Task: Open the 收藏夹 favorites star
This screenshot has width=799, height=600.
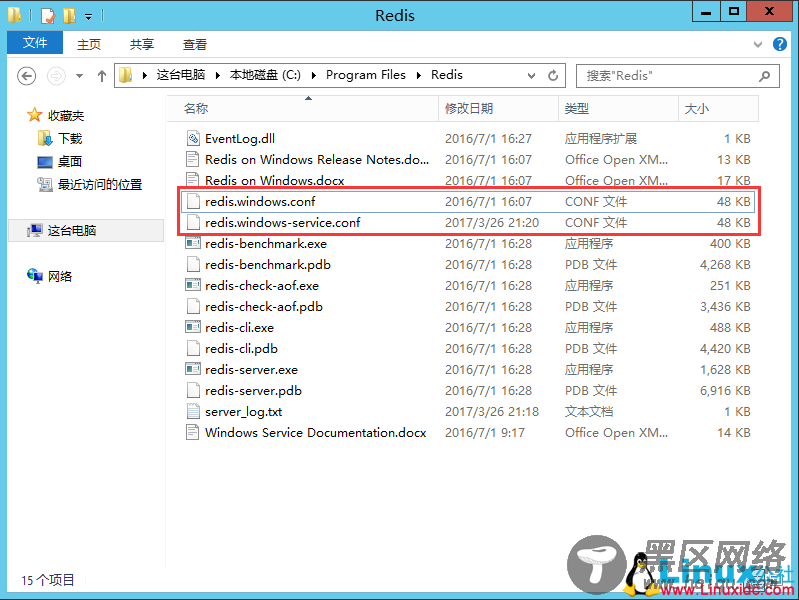Action: (x=34, y=115)
